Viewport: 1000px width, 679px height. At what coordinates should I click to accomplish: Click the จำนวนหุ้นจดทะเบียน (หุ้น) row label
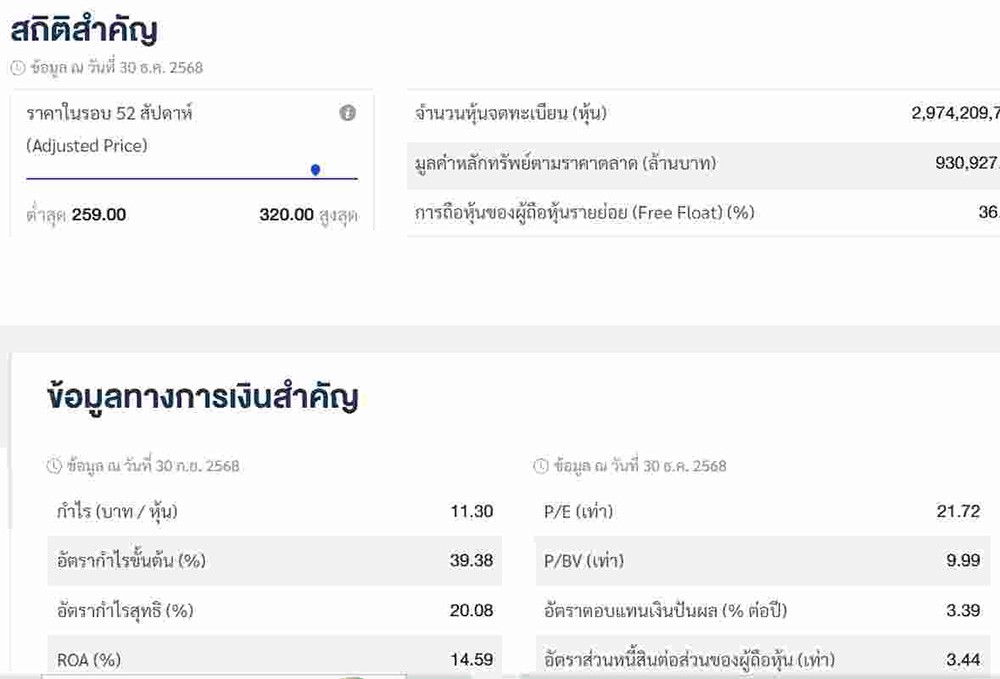tap(511, 113)
